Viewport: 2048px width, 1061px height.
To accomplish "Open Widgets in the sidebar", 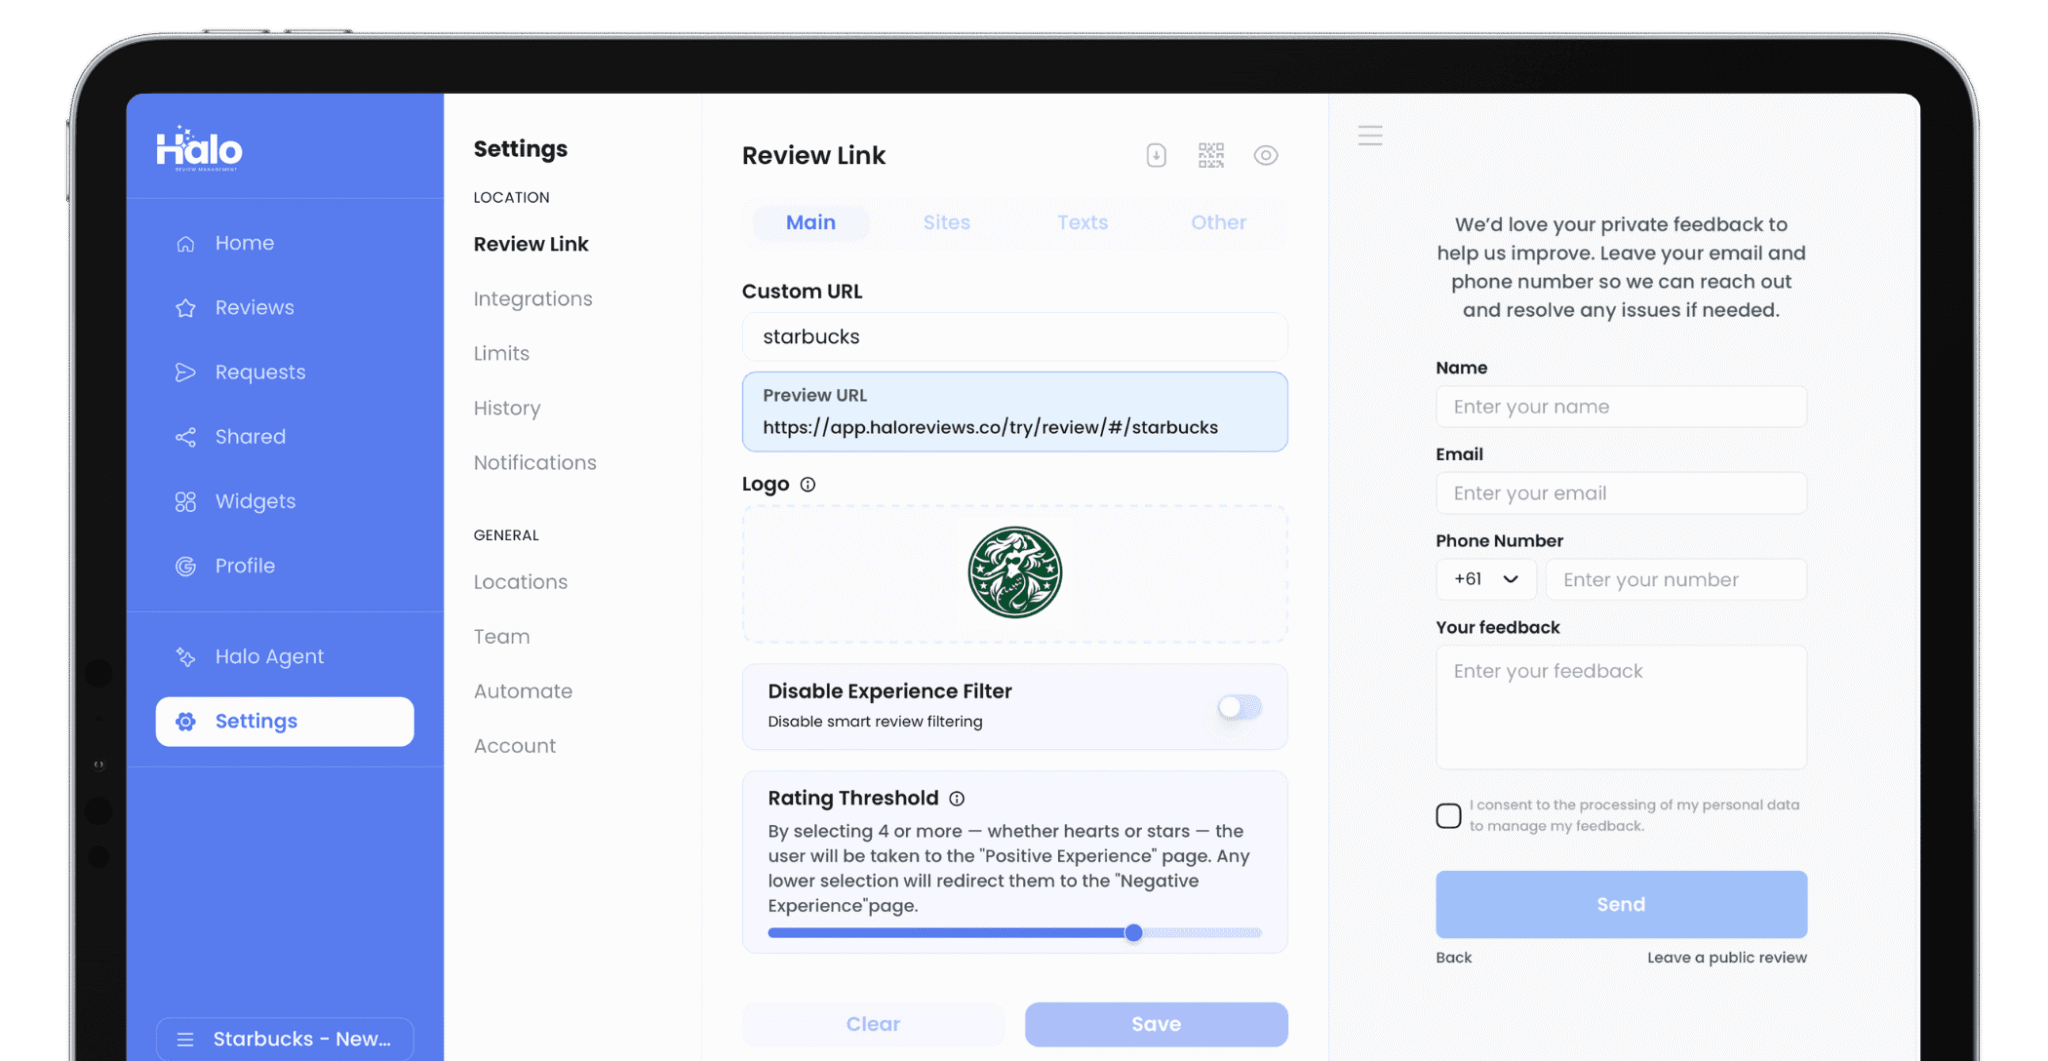I will point(255,501).
